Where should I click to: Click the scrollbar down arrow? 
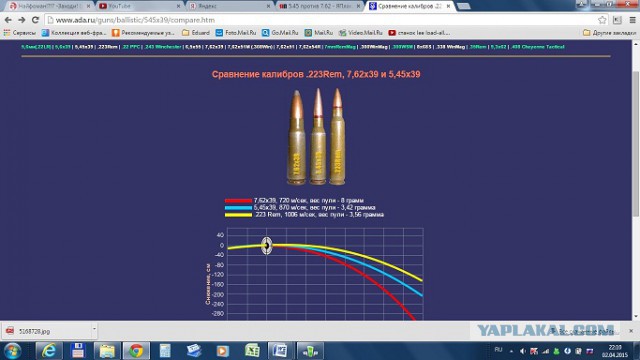pos(636,316)
